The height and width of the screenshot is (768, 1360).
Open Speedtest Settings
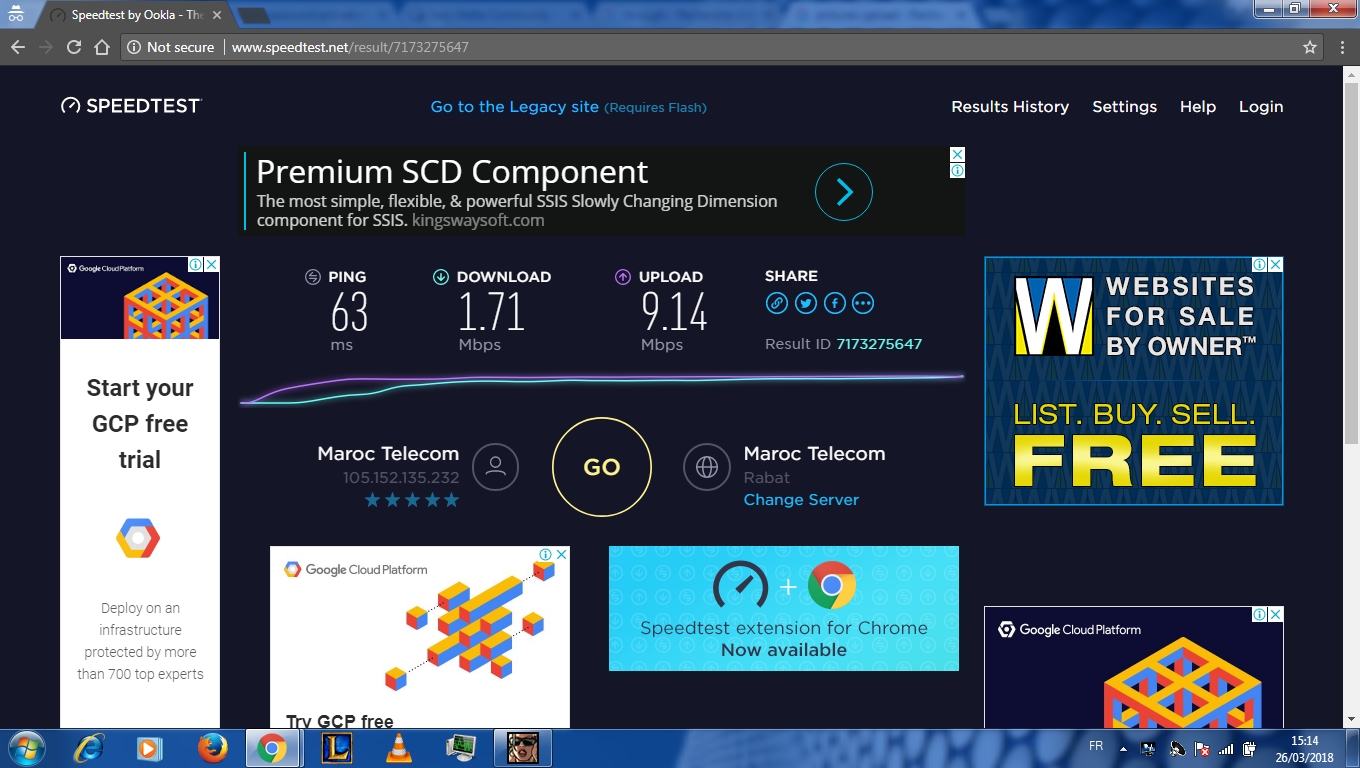pyautogui.click(x=1124, y=107)
